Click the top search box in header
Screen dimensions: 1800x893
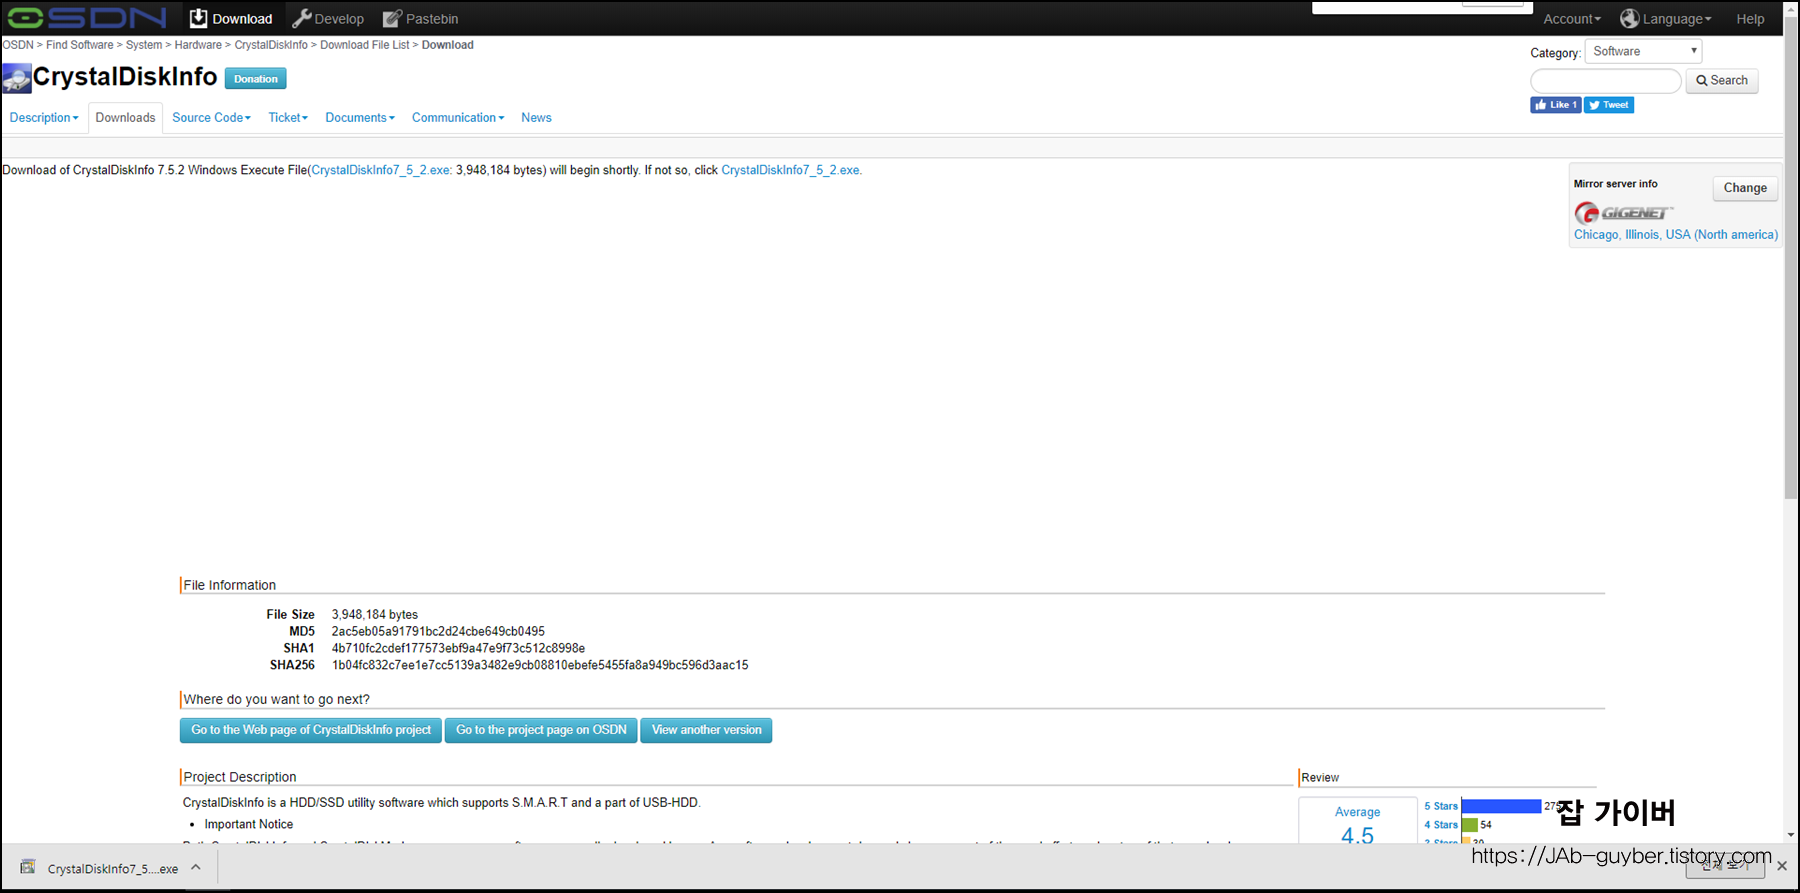coord(1422,7)
